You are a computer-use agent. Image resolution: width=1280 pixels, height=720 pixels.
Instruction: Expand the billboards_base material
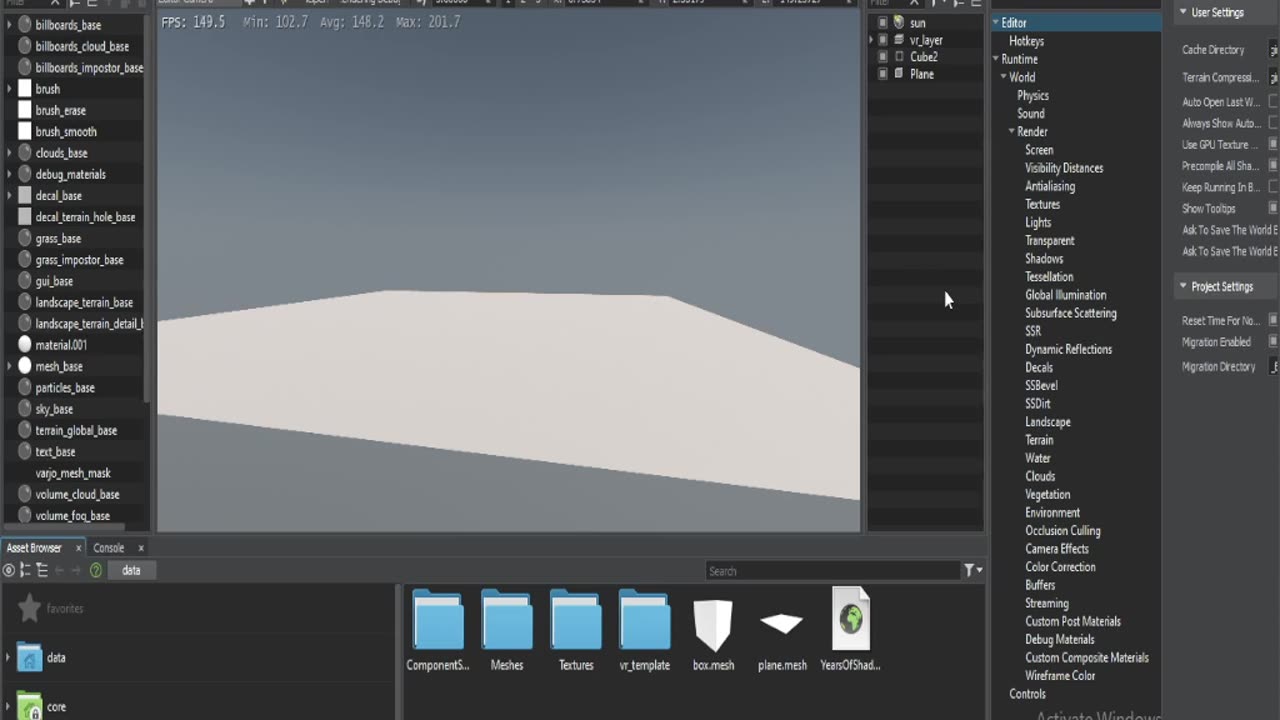9,24
